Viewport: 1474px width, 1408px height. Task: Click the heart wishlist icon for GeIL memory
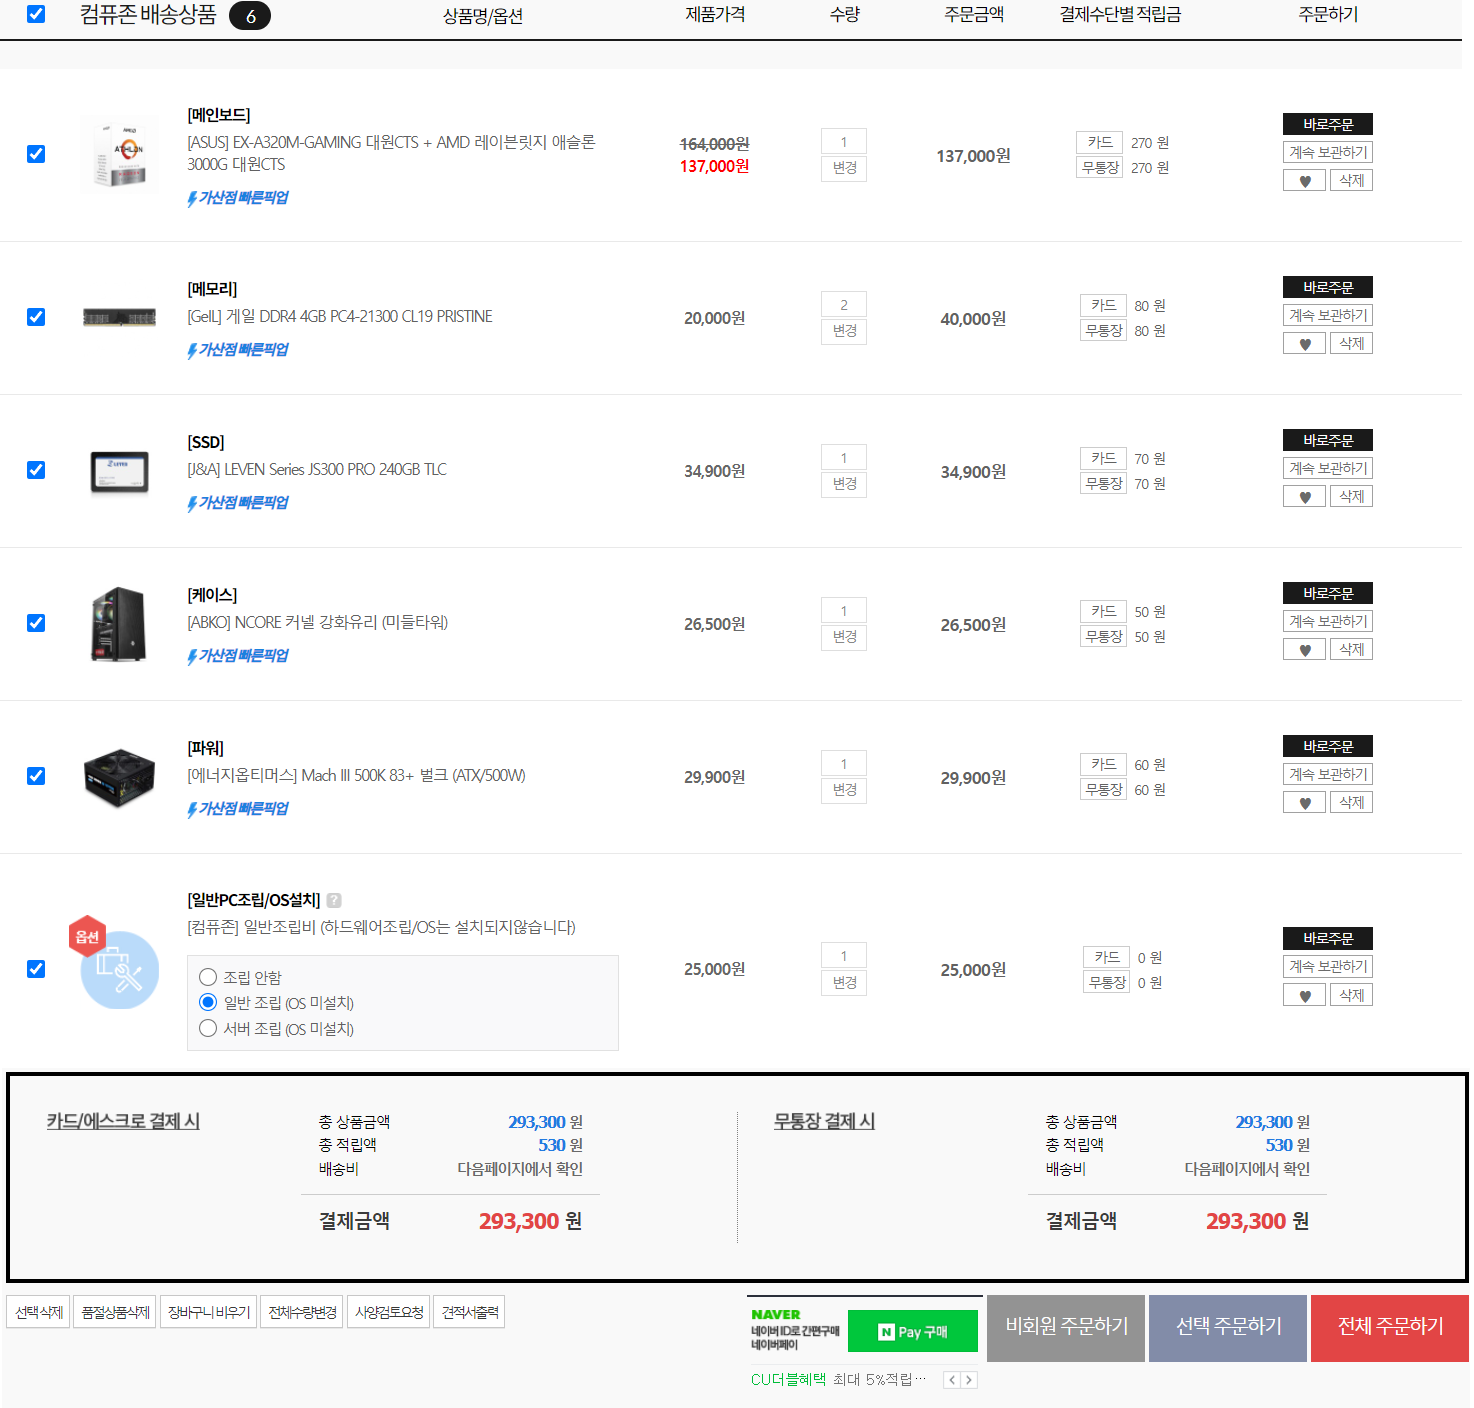(x=1304, y=344)
